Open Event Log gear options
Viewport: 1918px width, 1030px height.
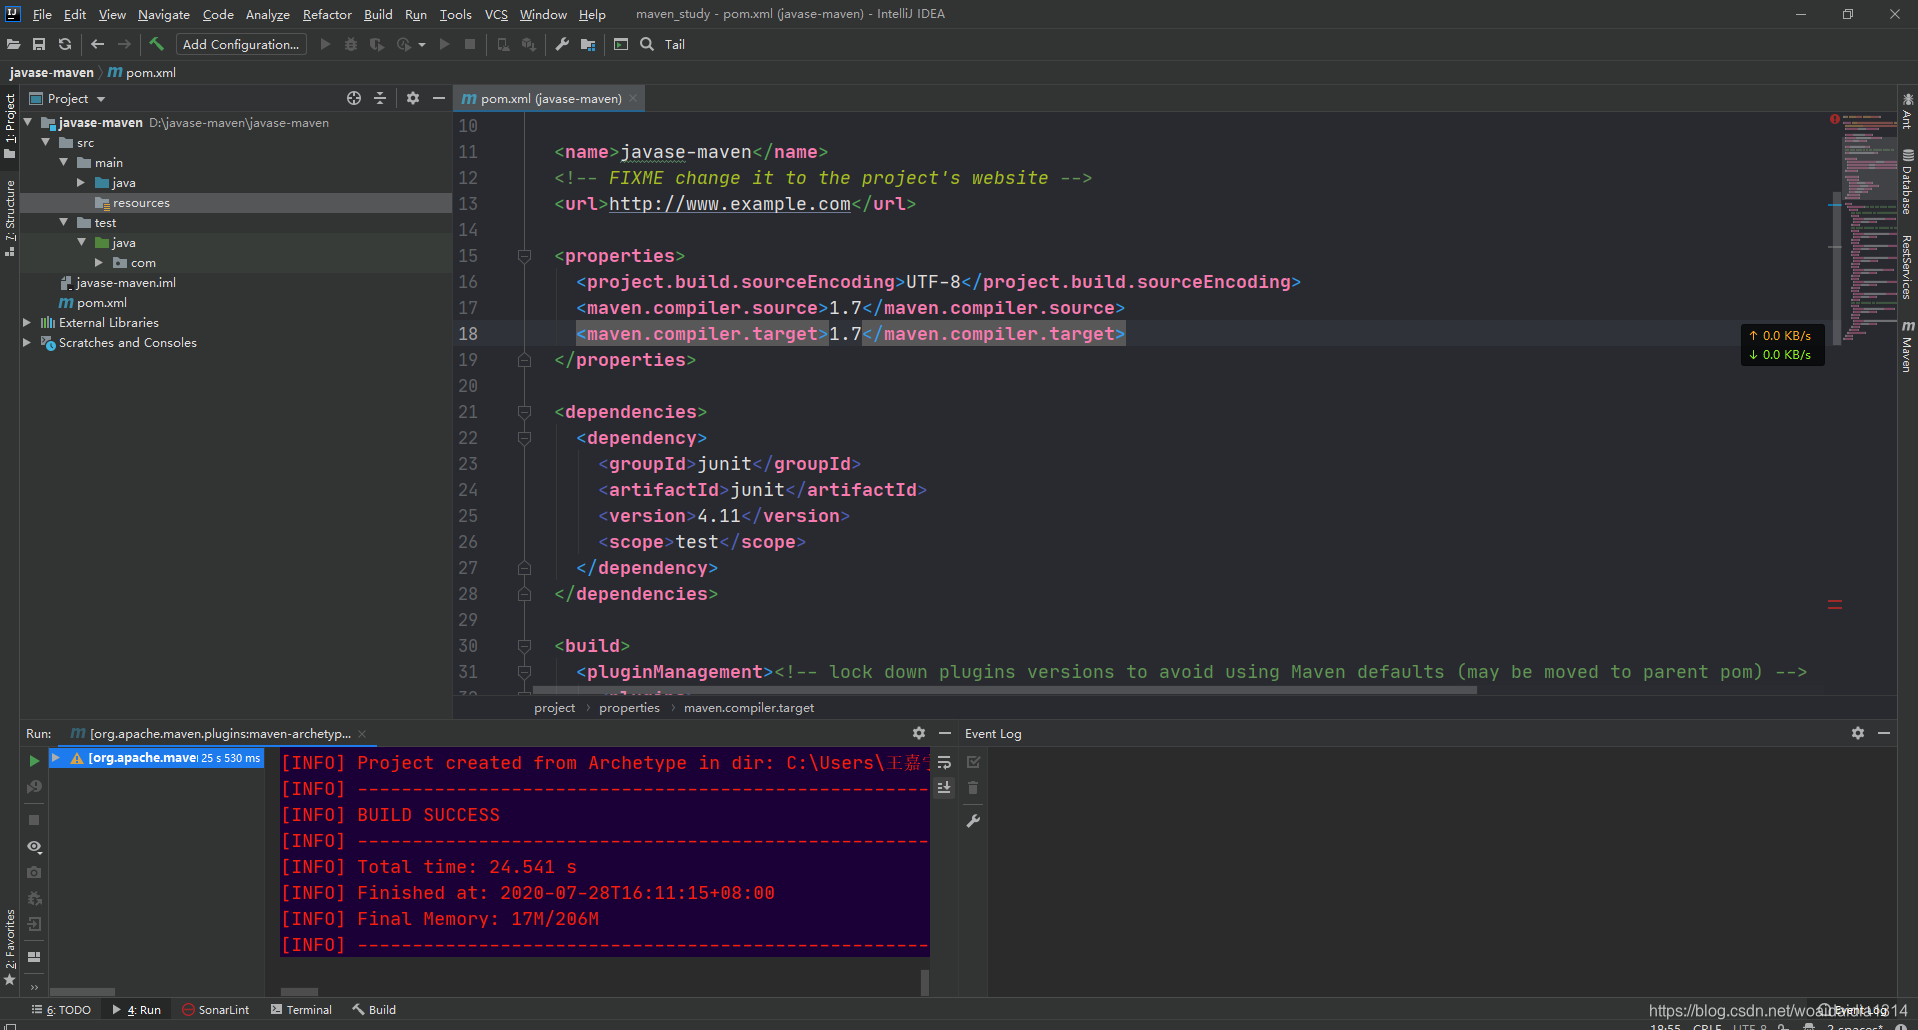point(1858,733)
